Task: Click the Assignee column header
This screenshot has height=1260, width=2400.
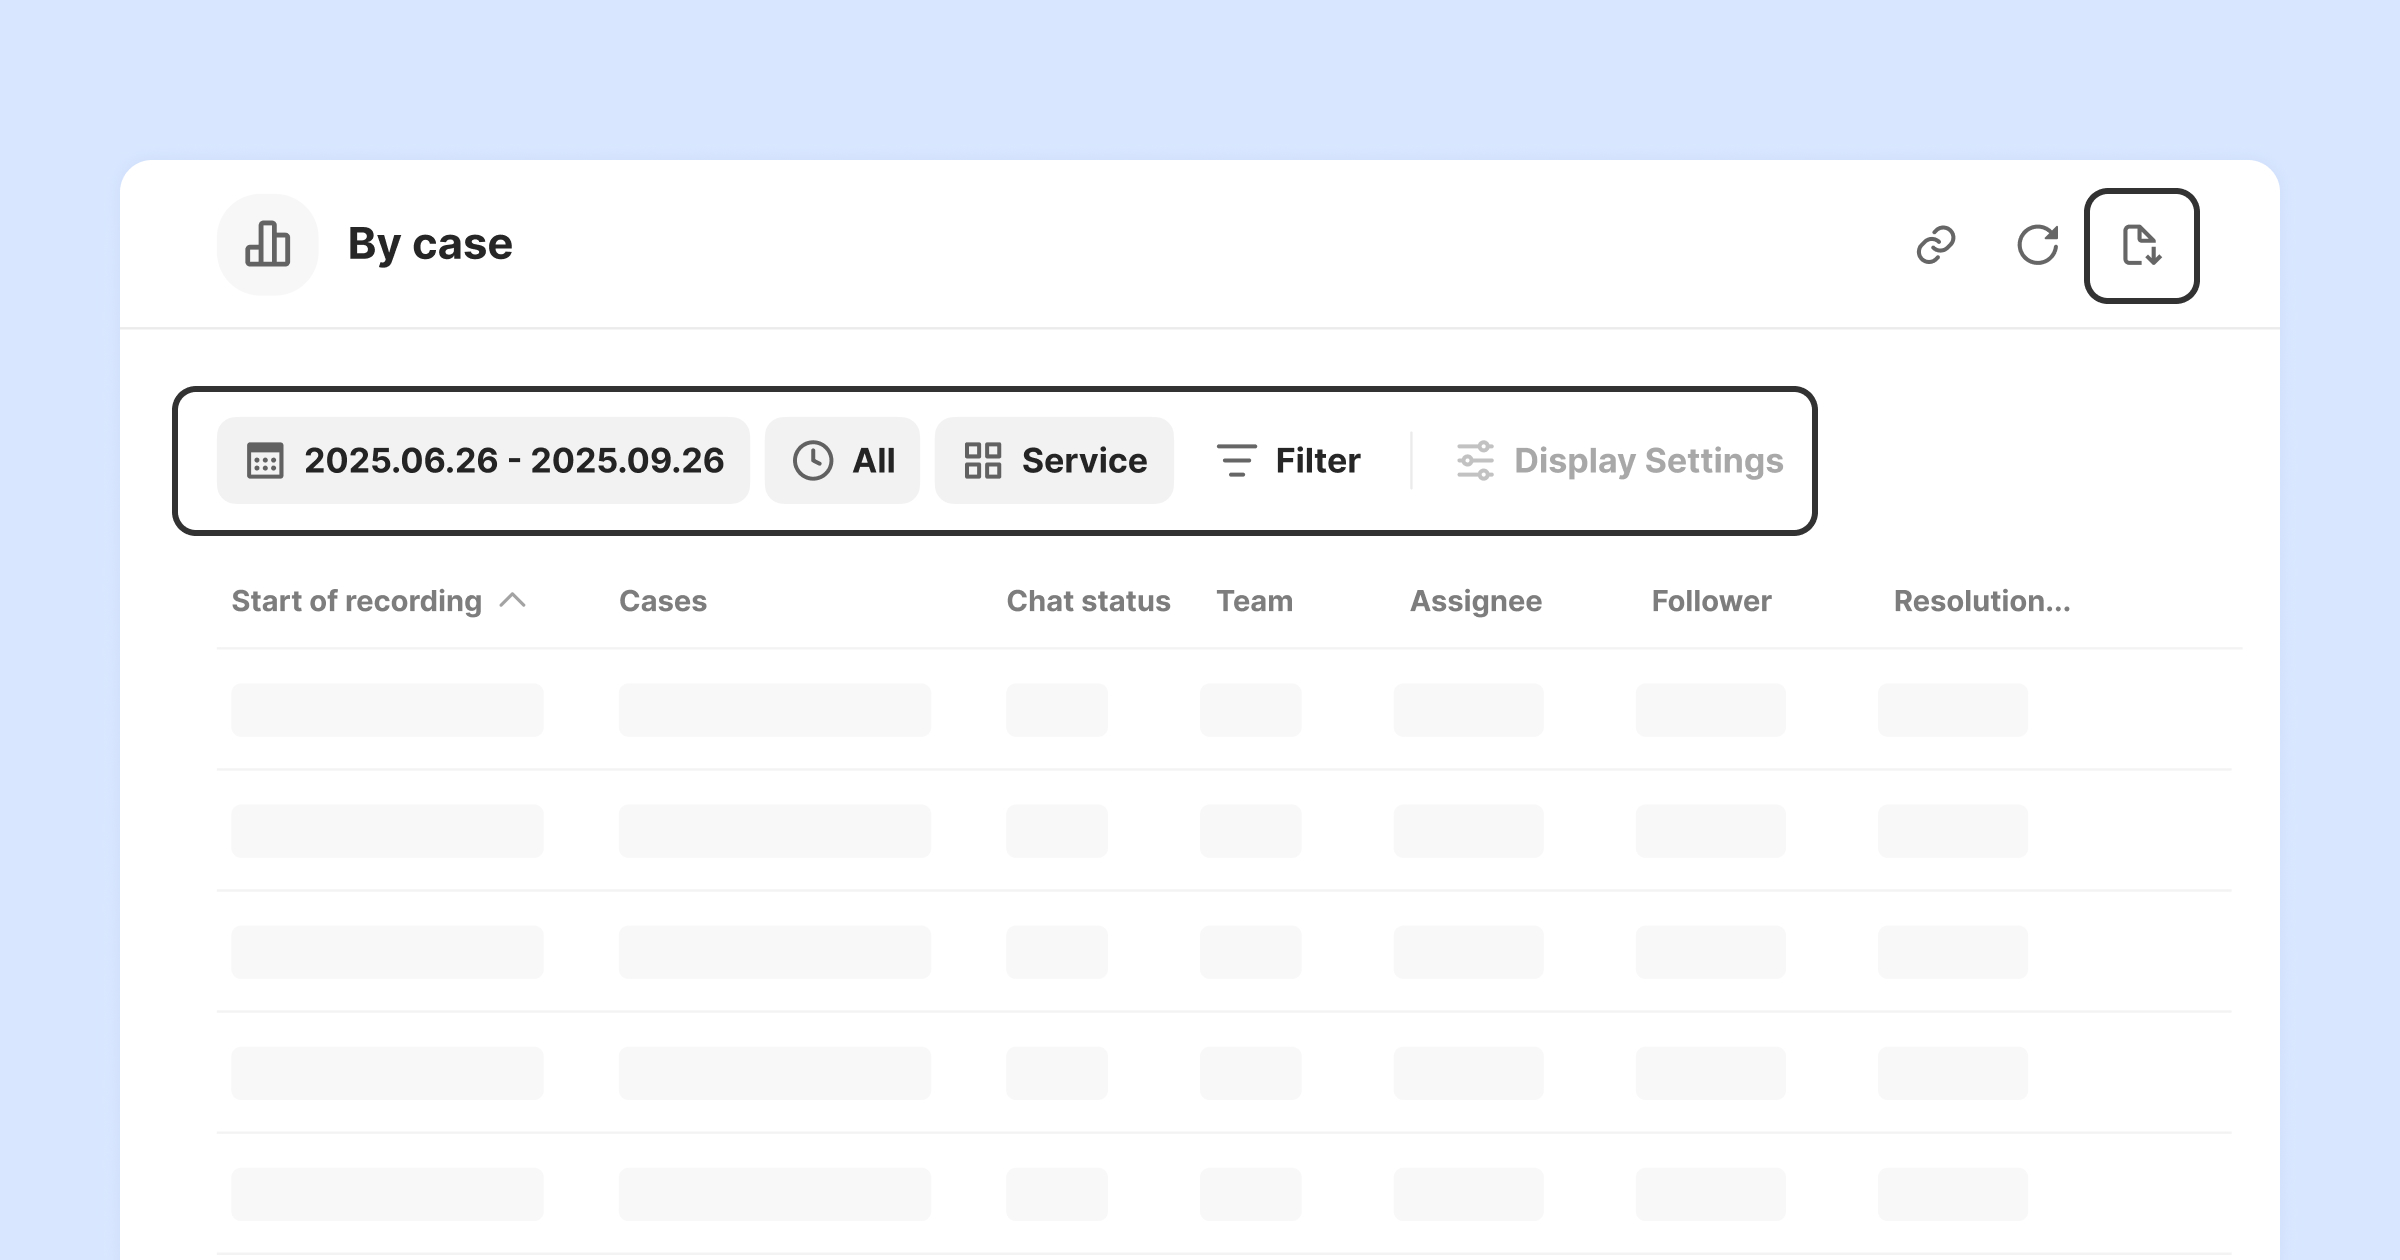Action: click(x=1476, y=601)
